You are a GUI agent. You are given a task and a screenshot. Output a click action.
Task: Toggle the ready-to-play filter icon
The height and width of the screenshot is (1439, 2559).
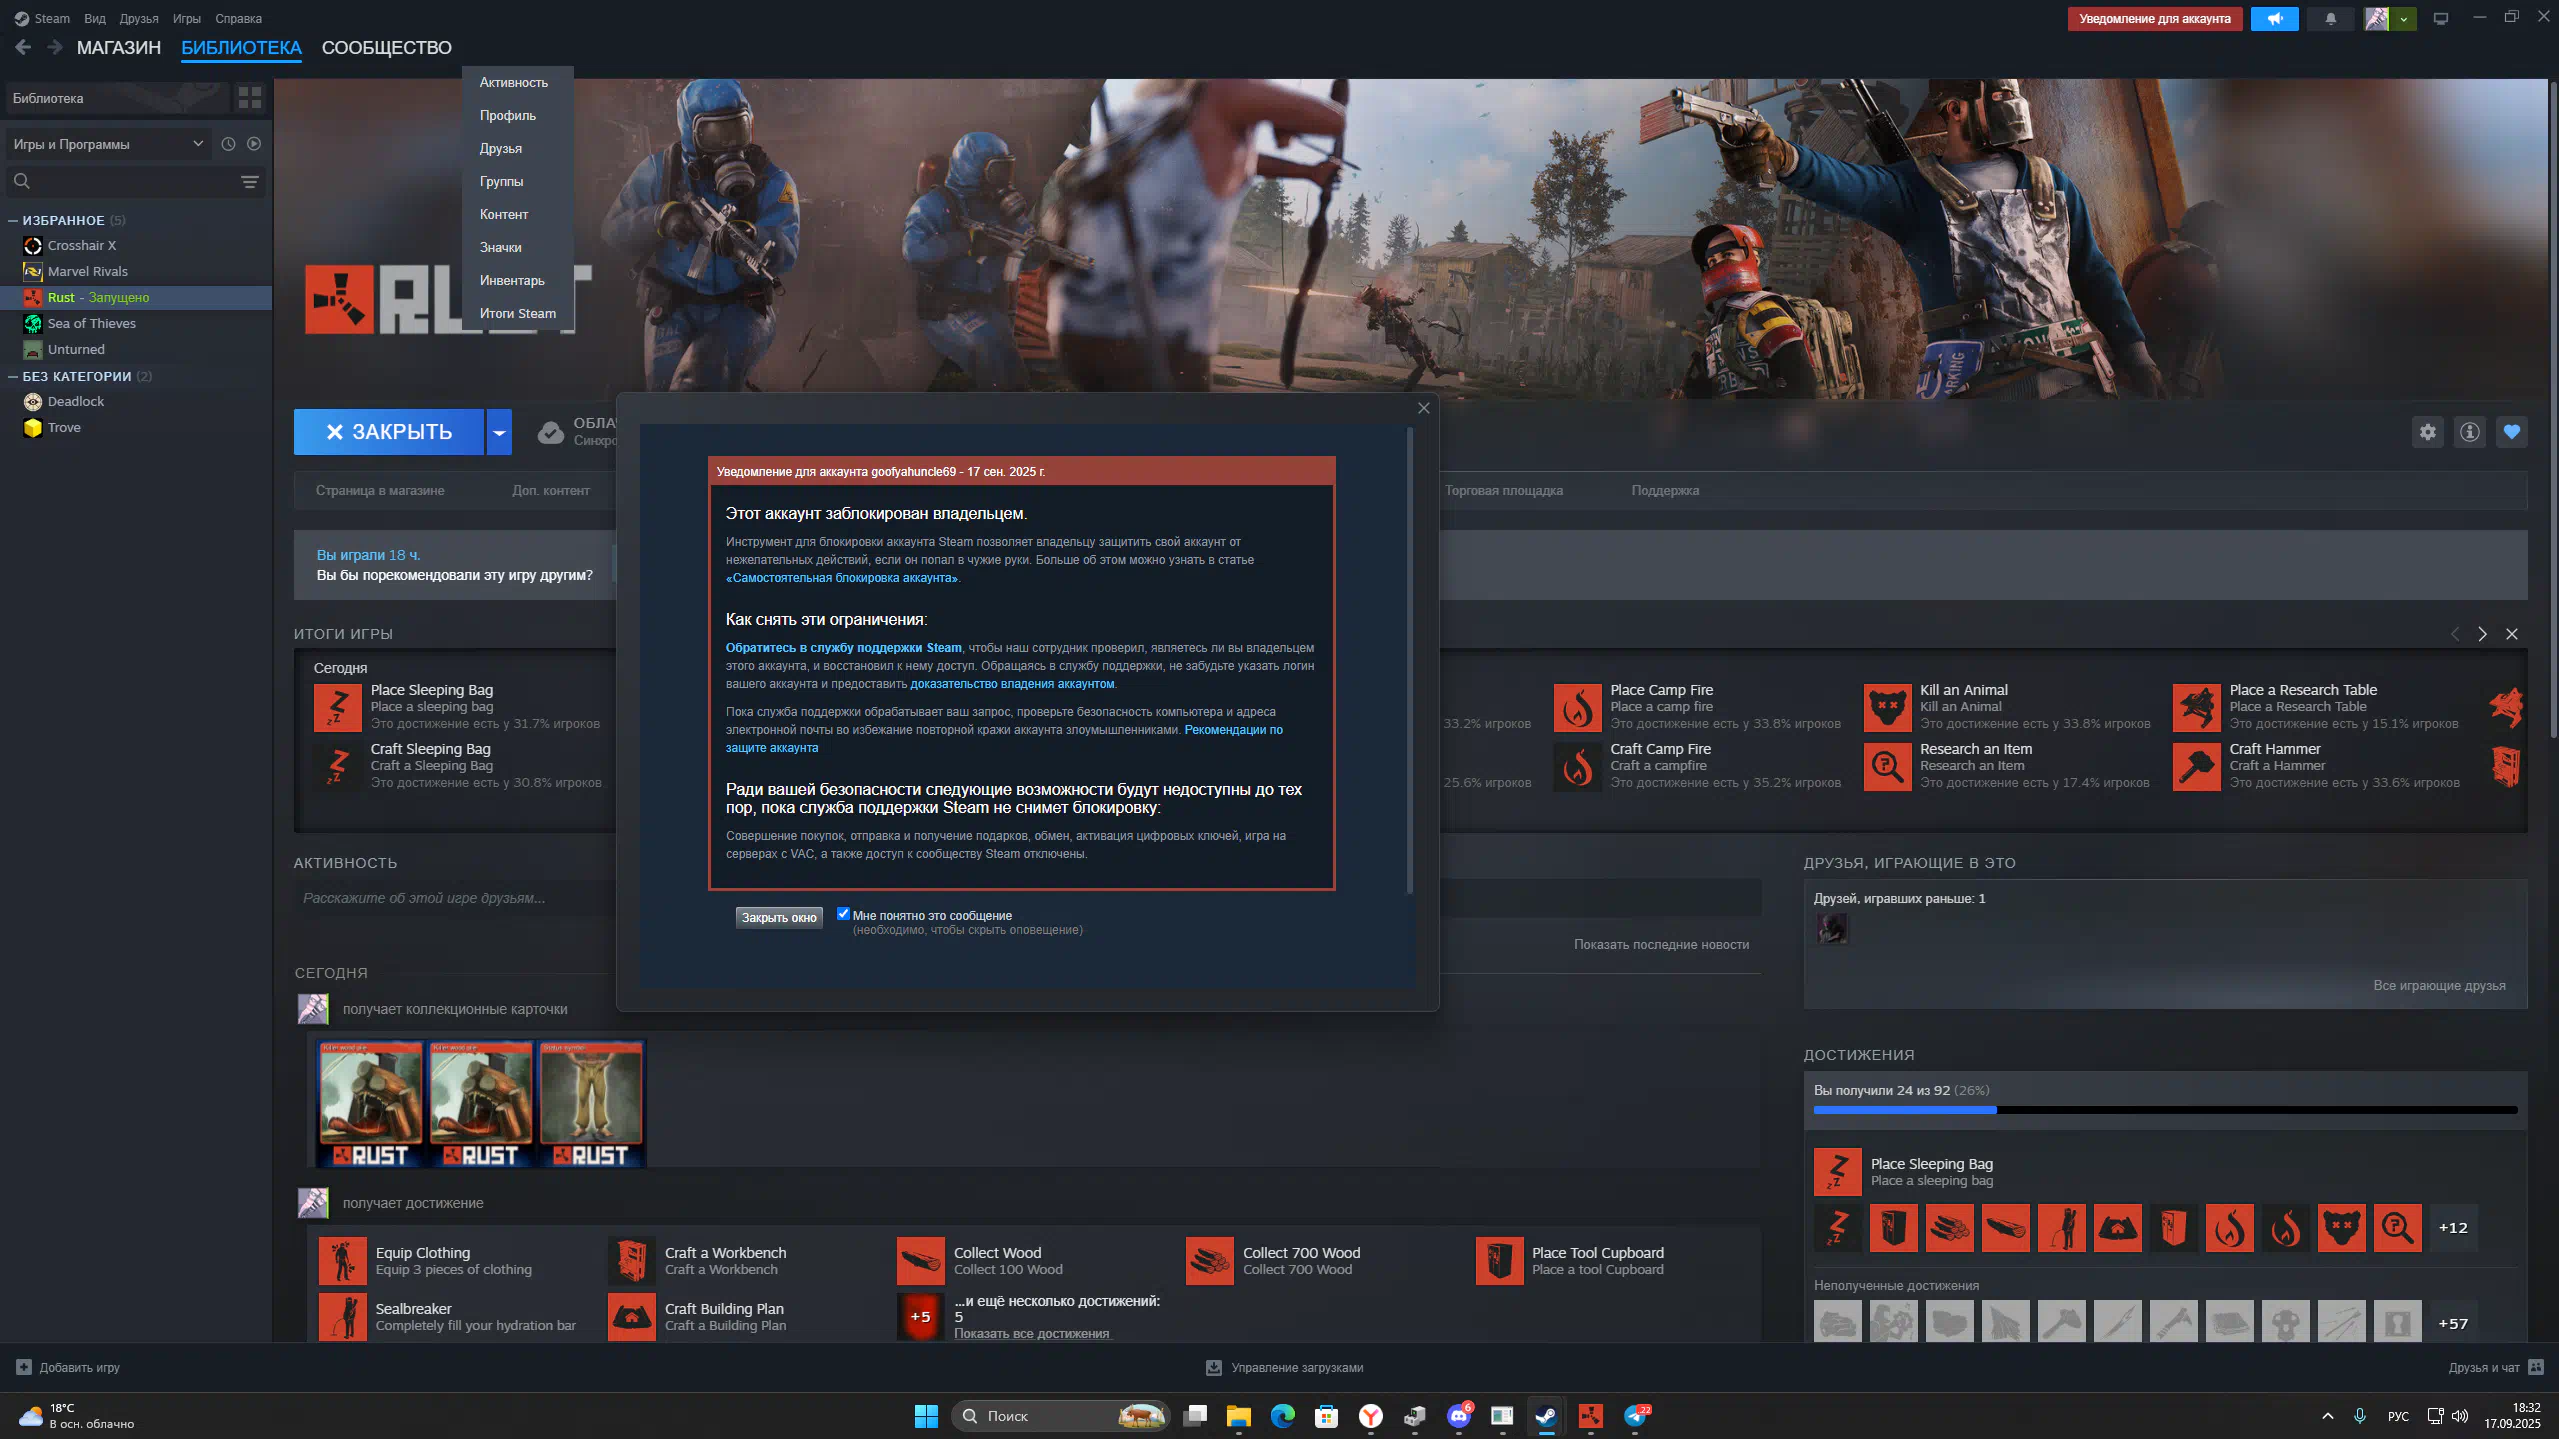point(254,144)
